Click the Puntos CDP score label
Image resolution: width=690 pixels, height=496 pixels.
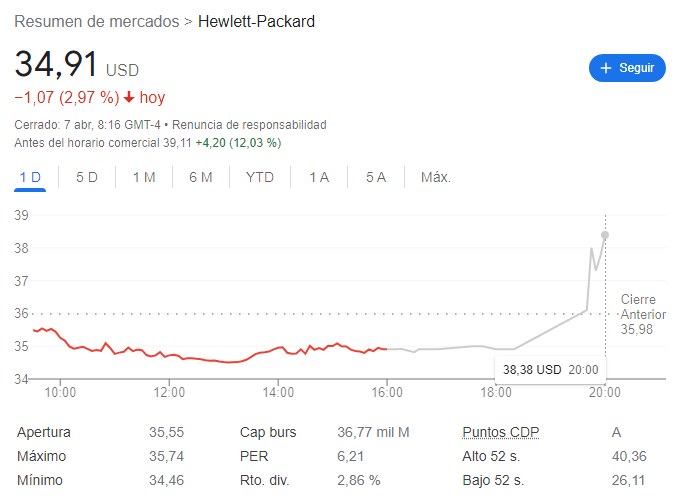pyautogui.click(x=500, y=432)
